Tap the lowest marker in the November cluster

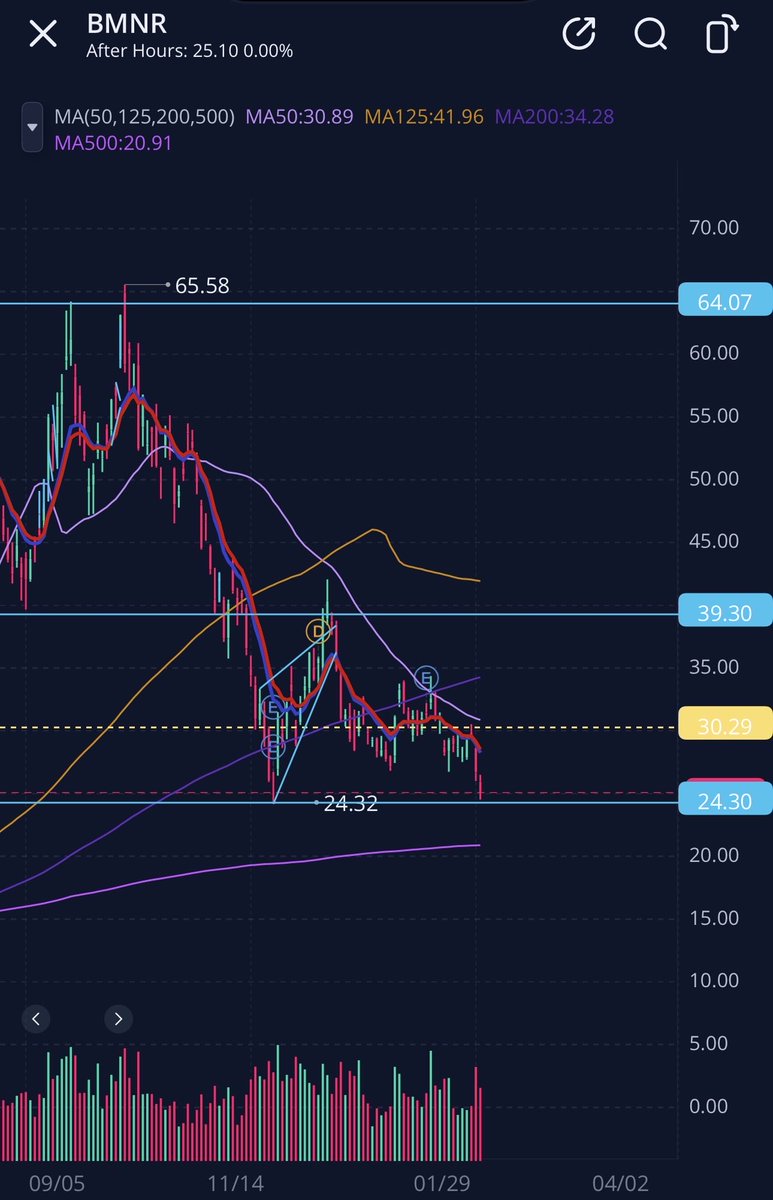pos(272,745)
